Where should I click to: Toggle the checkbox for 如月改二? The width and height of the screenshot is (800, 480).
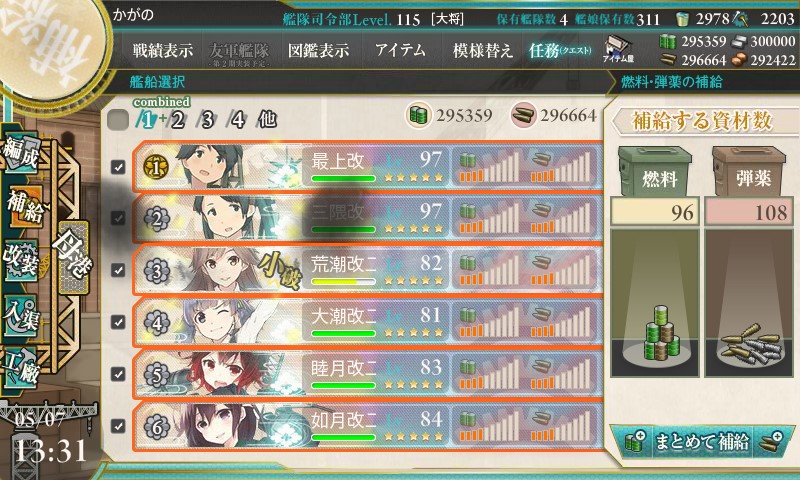click(118, 425)
